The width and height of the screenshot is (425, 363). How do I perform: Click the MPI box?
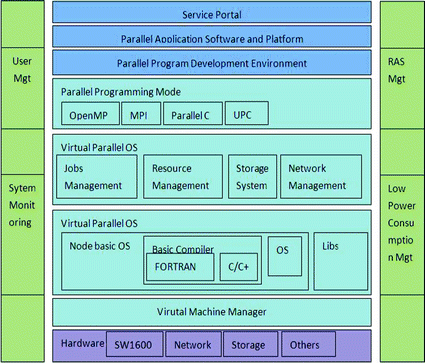141,114
